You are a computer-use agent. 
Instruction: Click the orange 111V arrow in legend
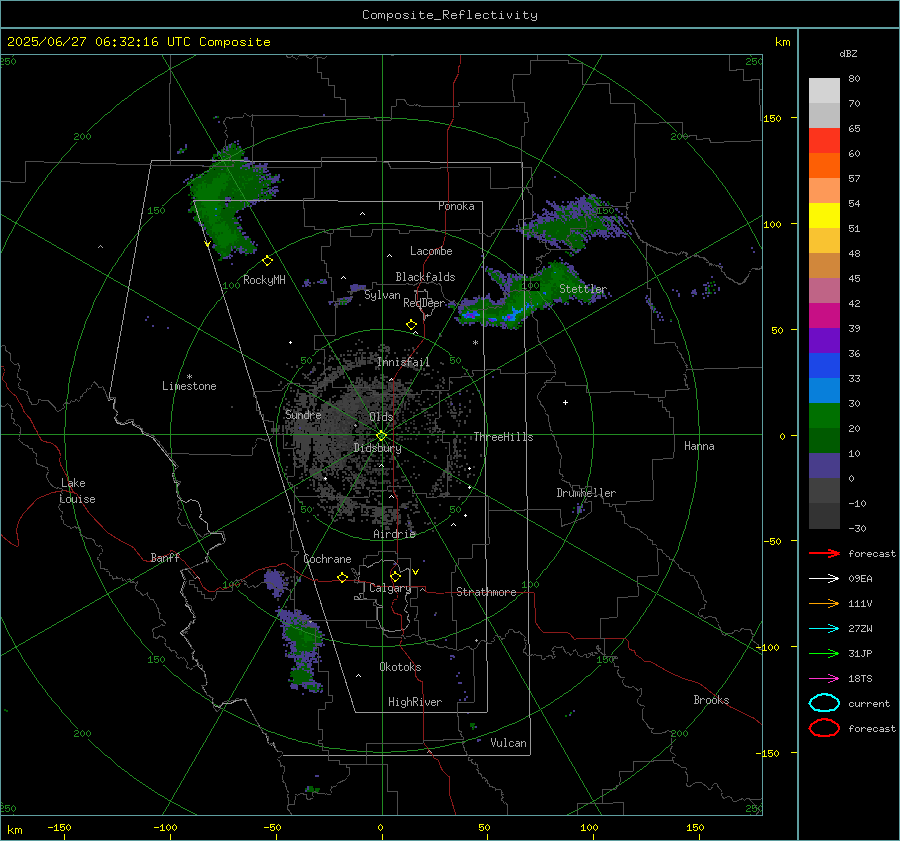coord(824,603)
